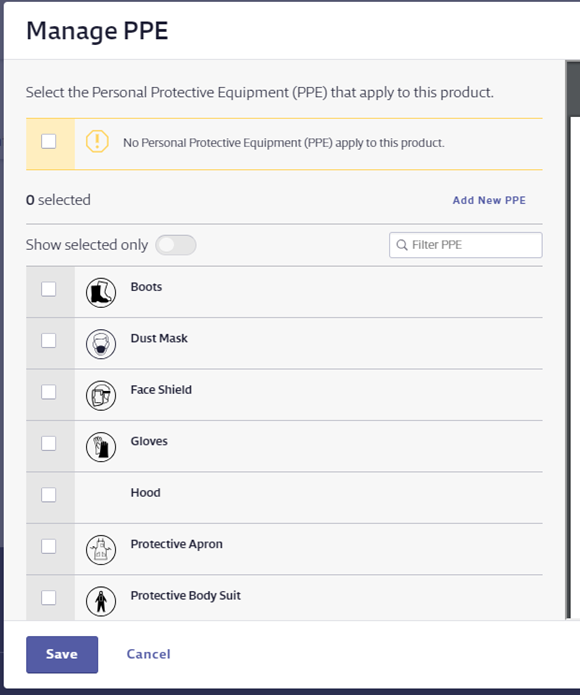Click the Gloves icon
The height and width of the screenshot is (695, 580).
pyautogui.click(x=101, y=447)
